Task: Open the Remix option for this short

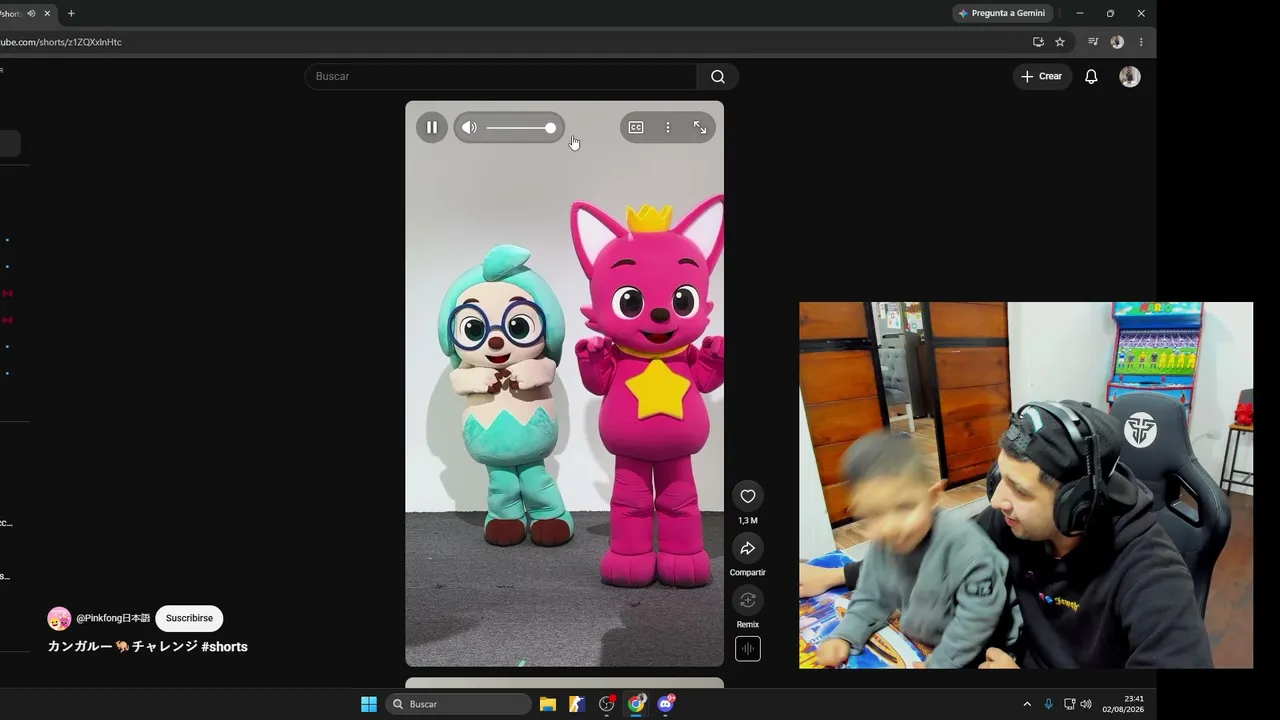Action: point(748,600)
